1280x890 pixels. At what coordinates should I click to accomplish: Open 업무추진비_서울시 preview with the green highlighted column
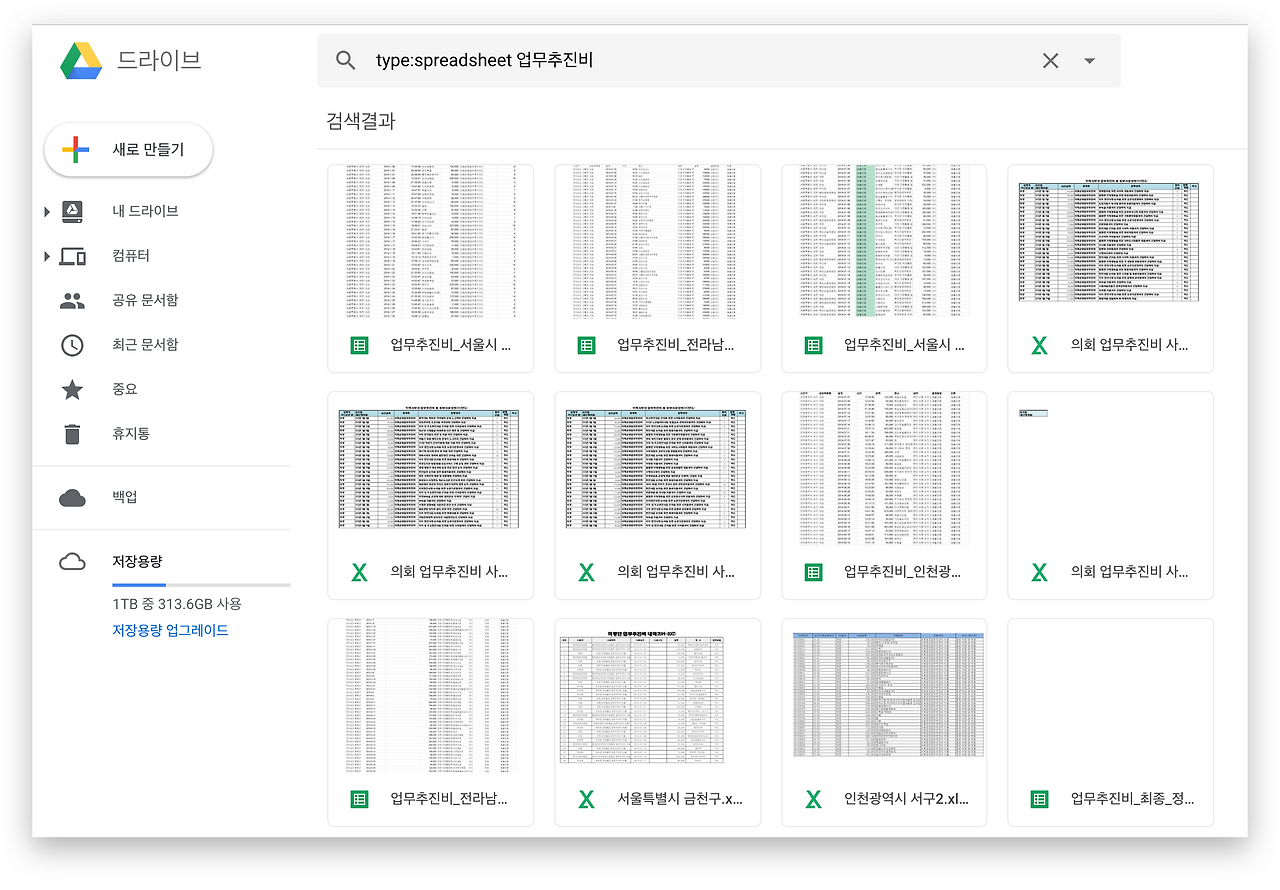point(884,243)
